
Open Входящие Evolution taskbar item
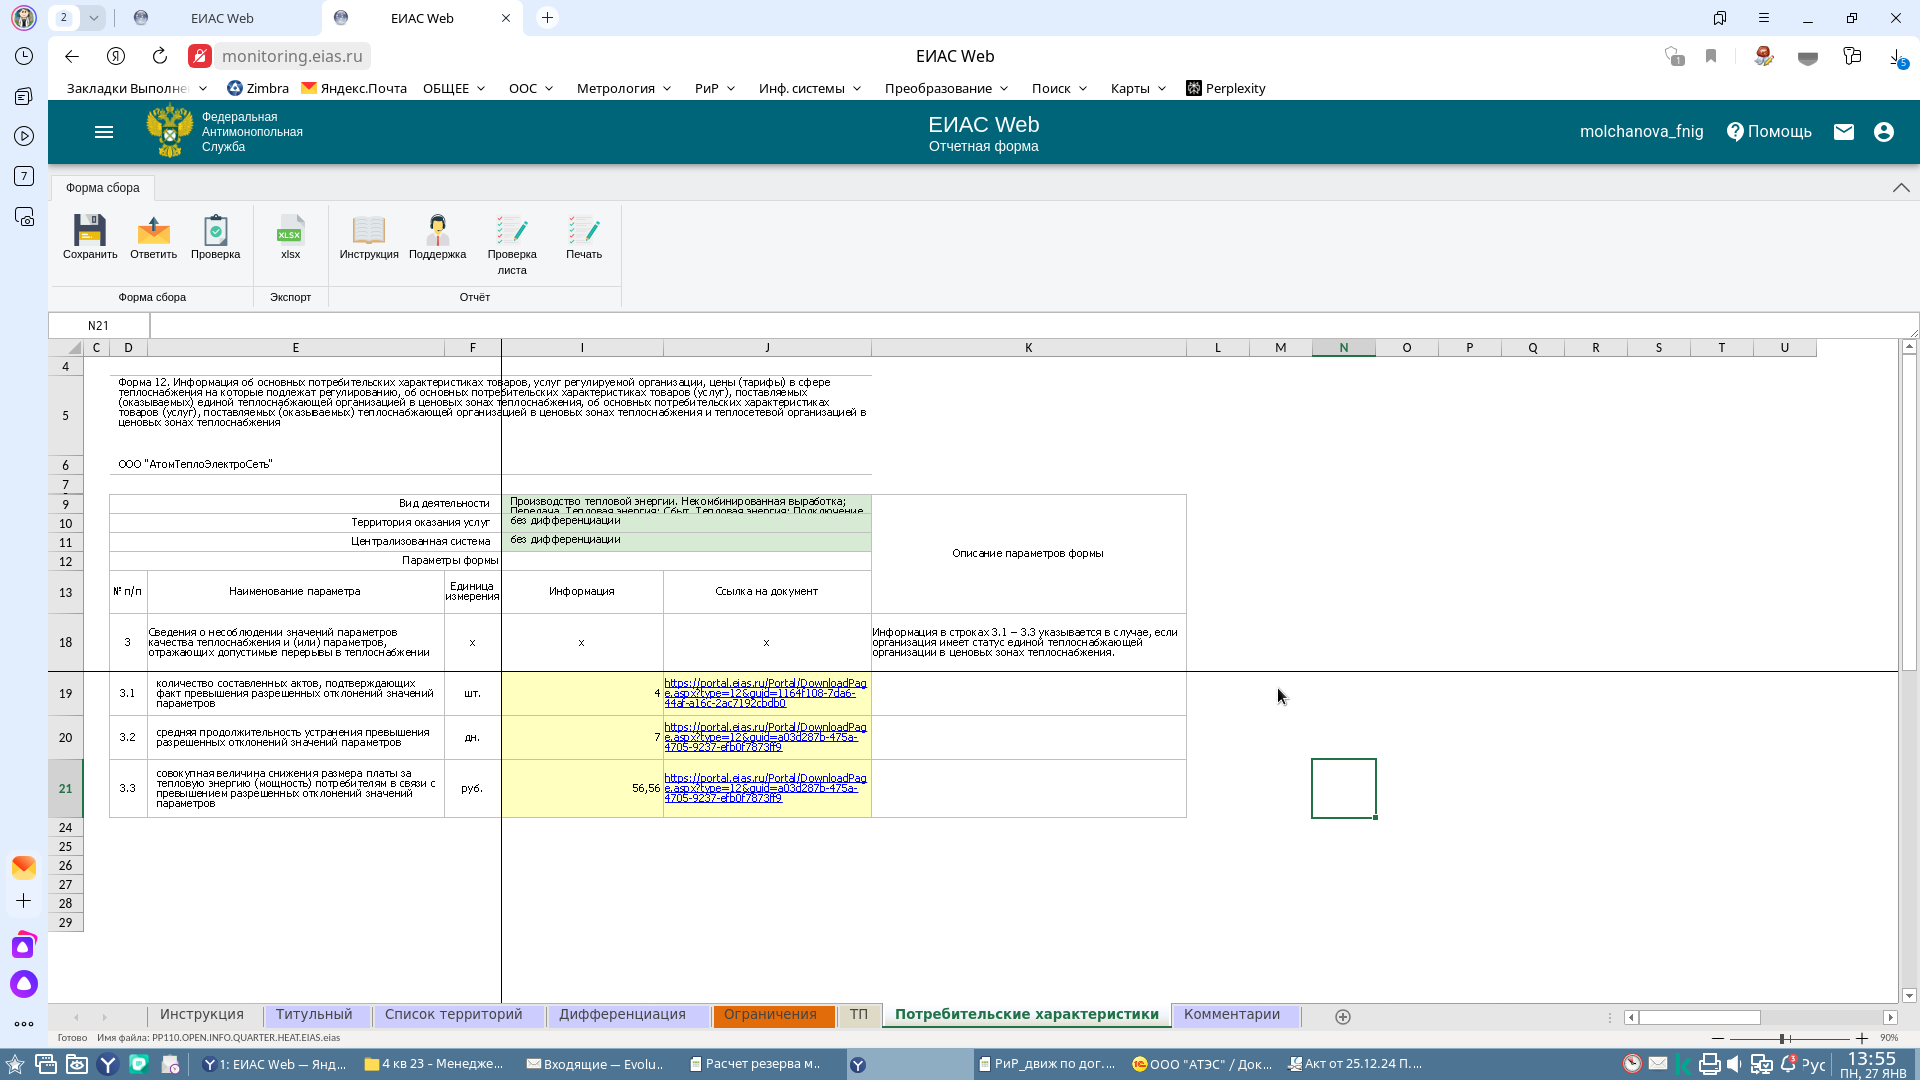tap(595, 1064)
